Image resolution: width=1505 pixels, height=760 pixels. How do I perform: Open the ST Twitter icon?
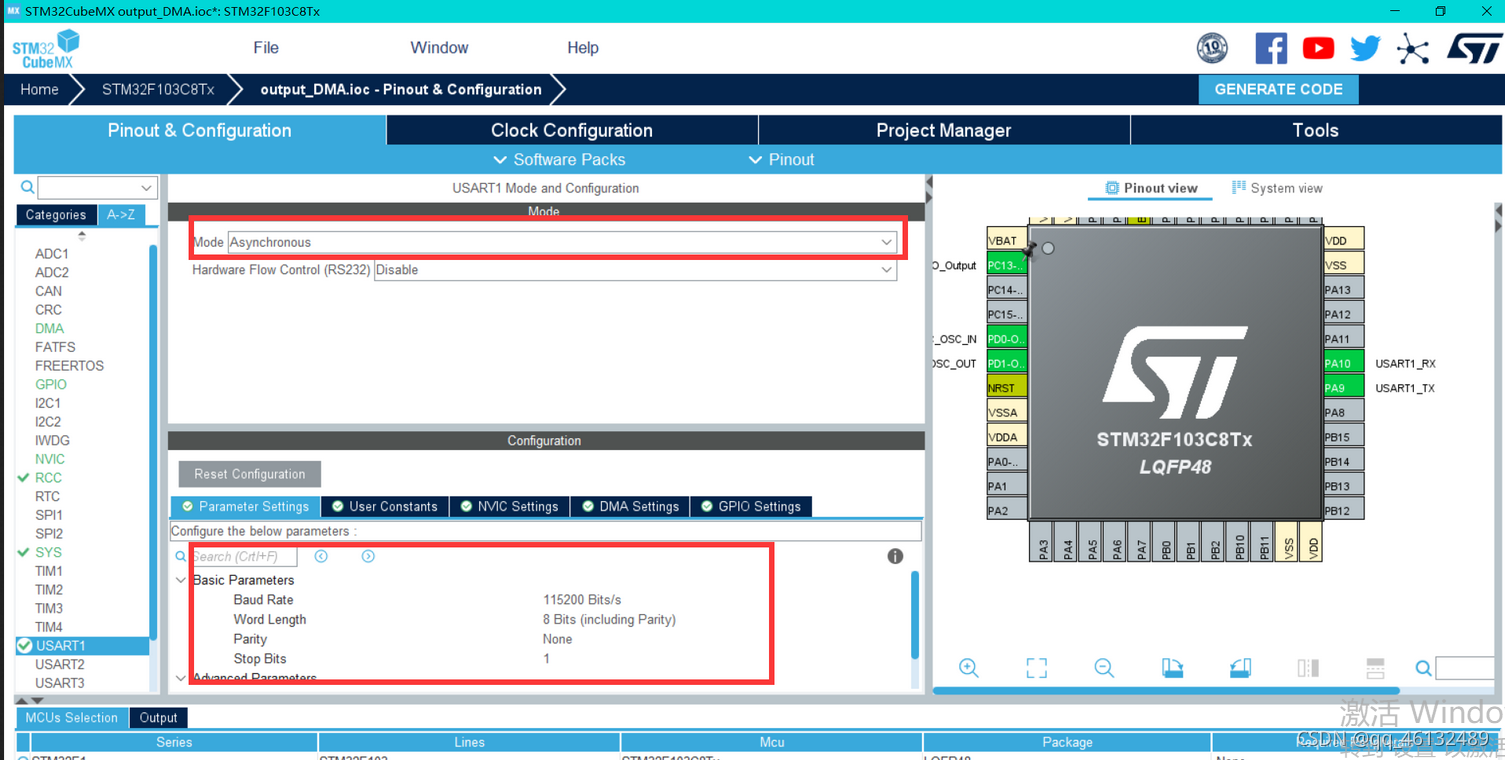coord(1365,48)
